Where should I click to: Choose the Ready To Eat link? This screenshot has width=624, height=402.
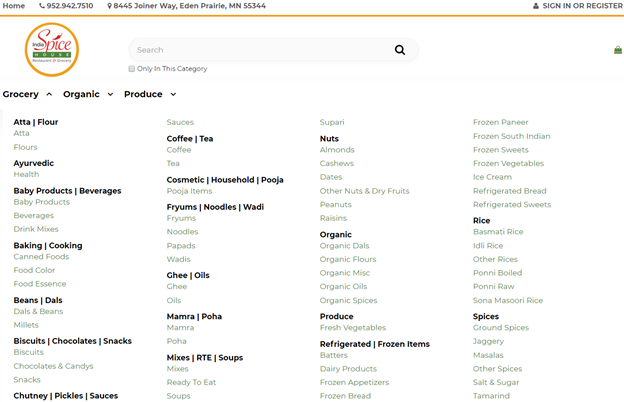[191, 382]
